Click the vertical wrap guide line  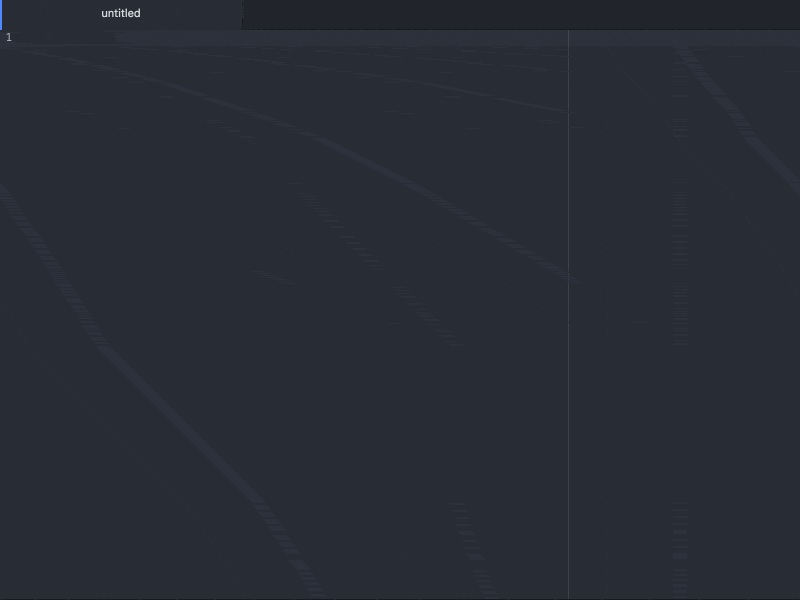(x=569, y=300)
